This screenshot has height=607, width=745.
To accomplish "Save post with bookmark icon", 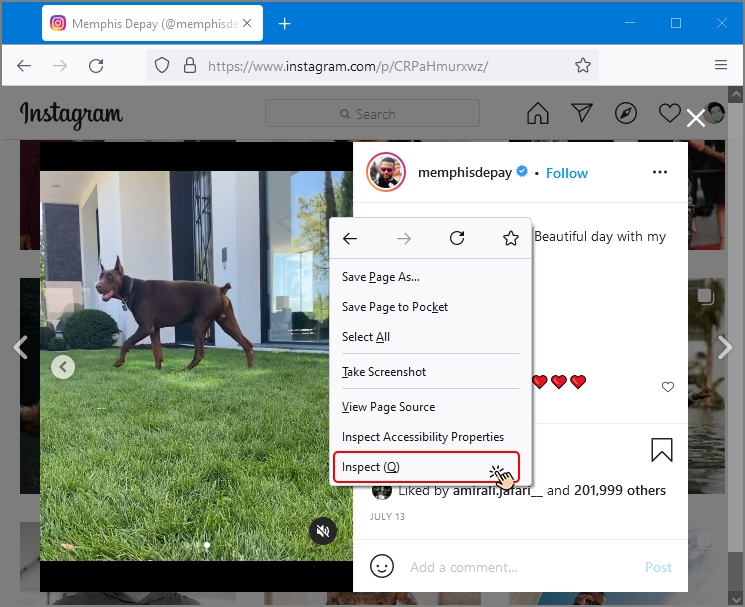I will point(661,450).
